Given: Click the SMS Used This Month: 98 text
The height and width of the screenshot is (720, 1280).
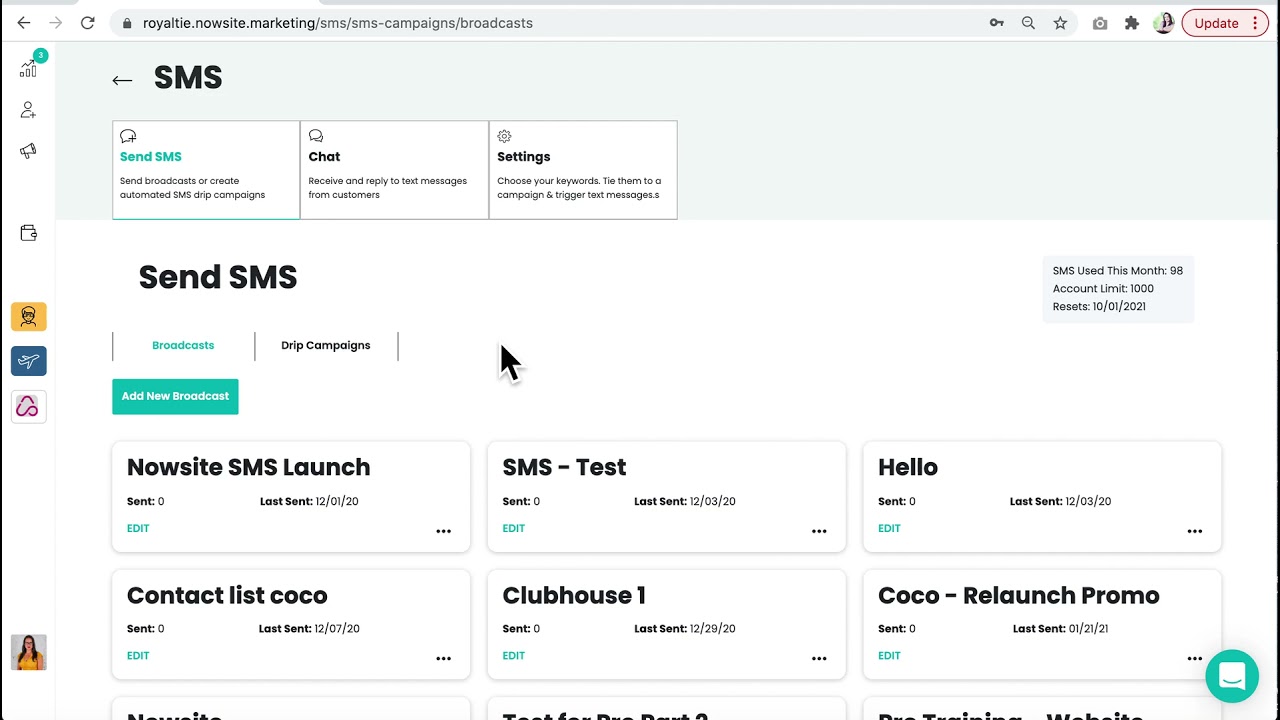Looking at the screenshot, I should click(x=1117, y=271).
